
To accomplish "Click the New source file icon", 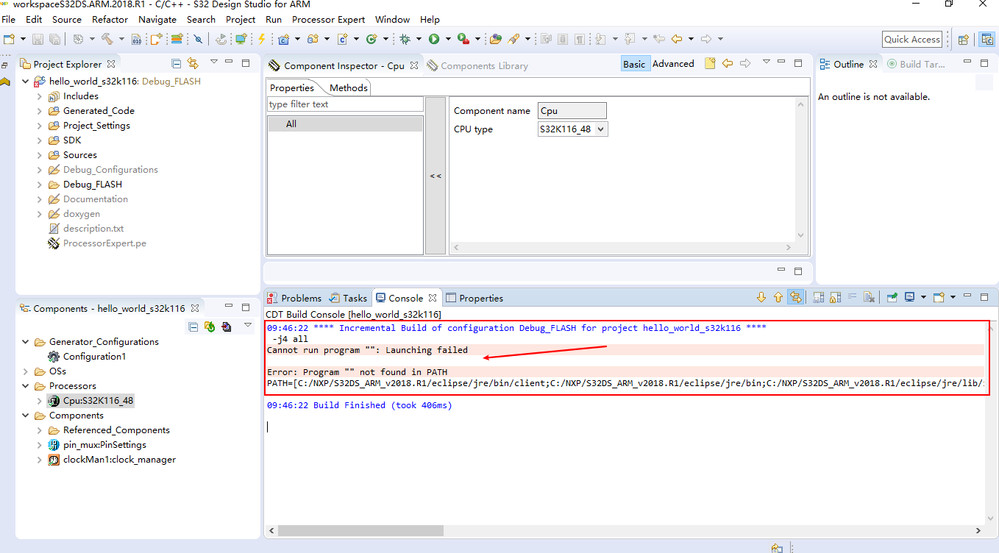I will click(x=342, y=39).
